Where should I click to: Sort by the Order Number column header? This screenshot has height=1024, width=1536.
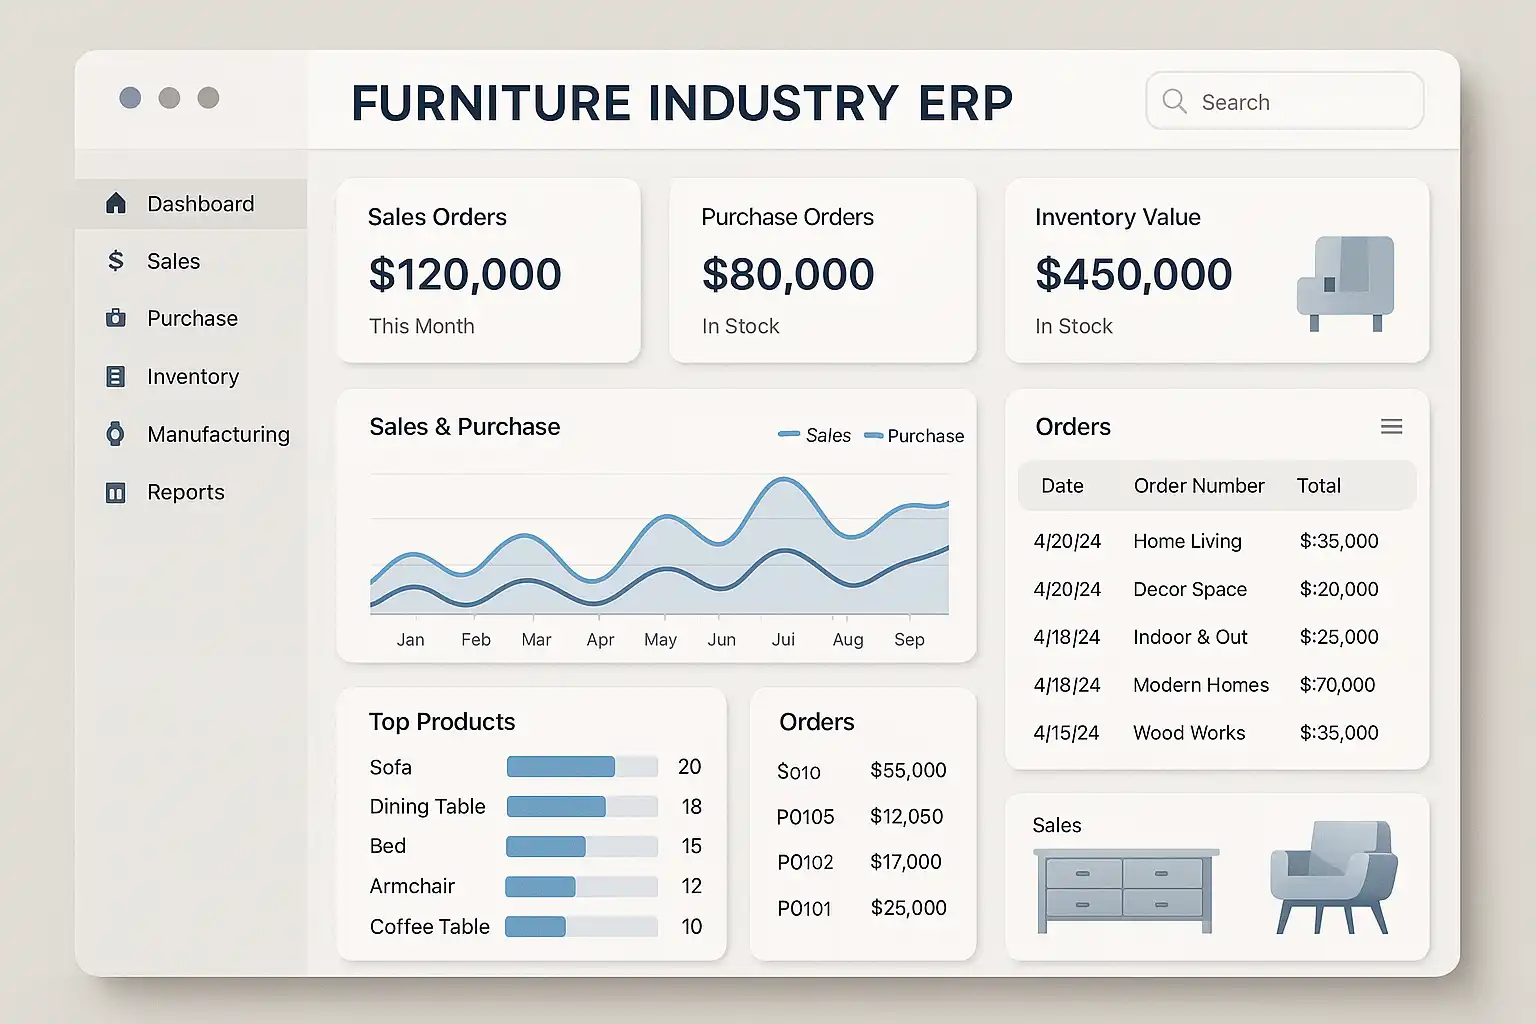(1199, 486)
